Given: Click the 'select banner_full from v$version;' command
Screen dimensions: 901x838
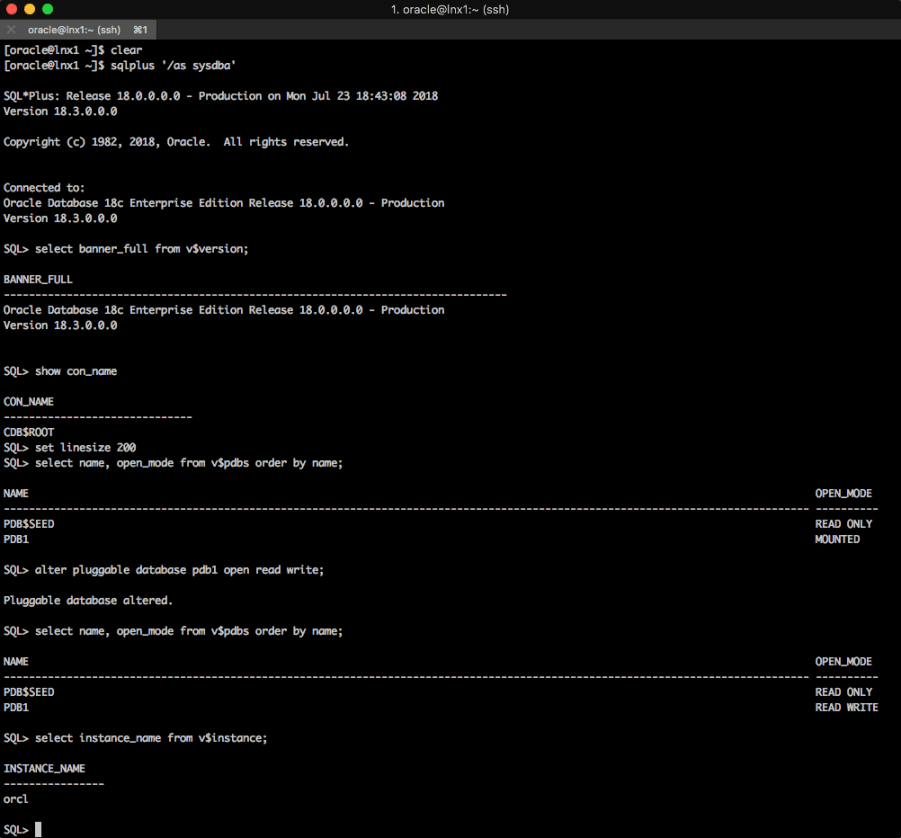Looking at the screenshot, I should (141, 249).
